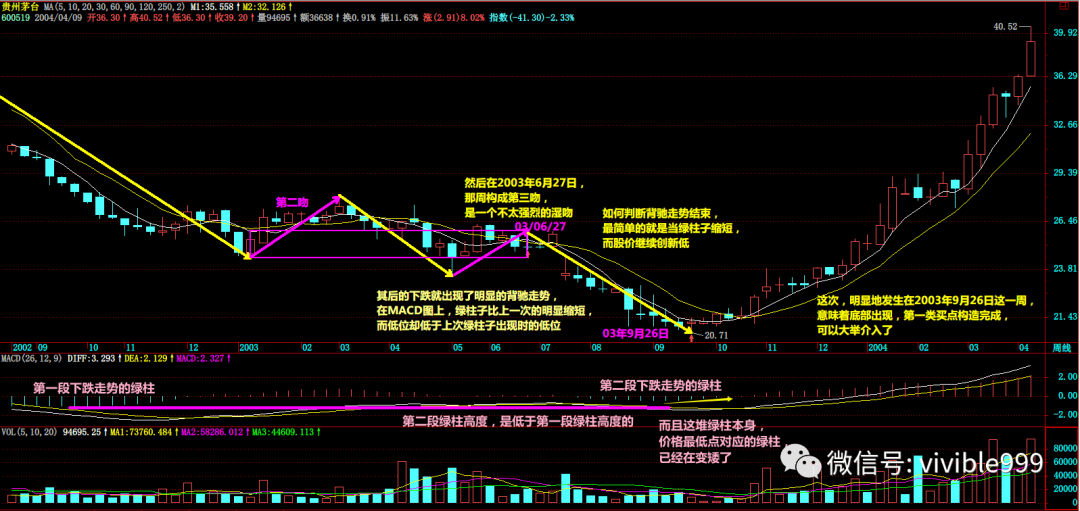The width and height of the screenshot is (1080, 511).
Task: Click the volume reading 94695.25
Action: [84, 432]
